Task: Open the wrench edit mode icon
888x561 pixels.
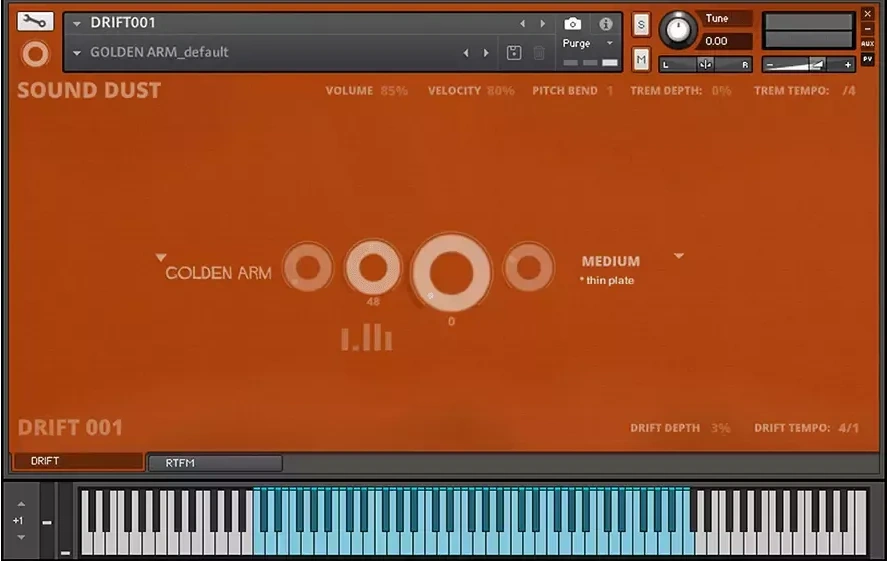Action: coord(35,22)
